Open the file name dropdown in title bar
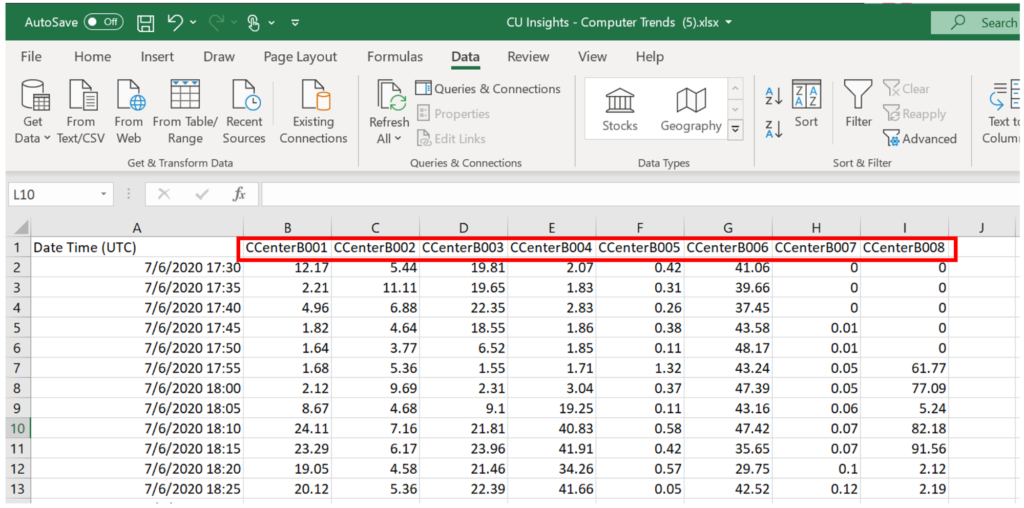The width and height of the screenshot is (1024, 508). point(729,23)
